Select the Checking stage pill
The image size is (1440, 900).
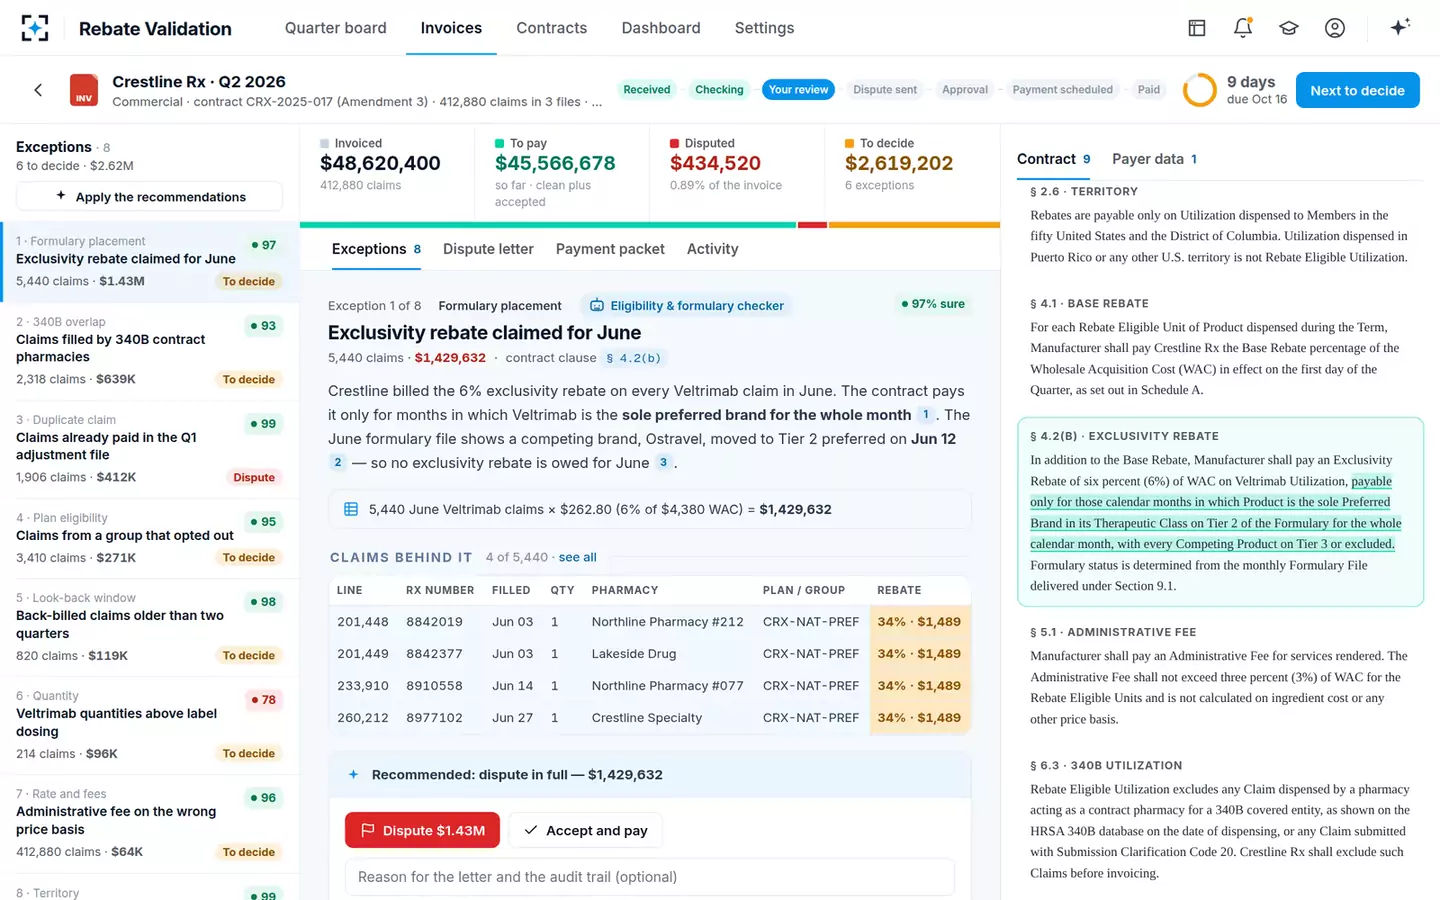(719, 90)
